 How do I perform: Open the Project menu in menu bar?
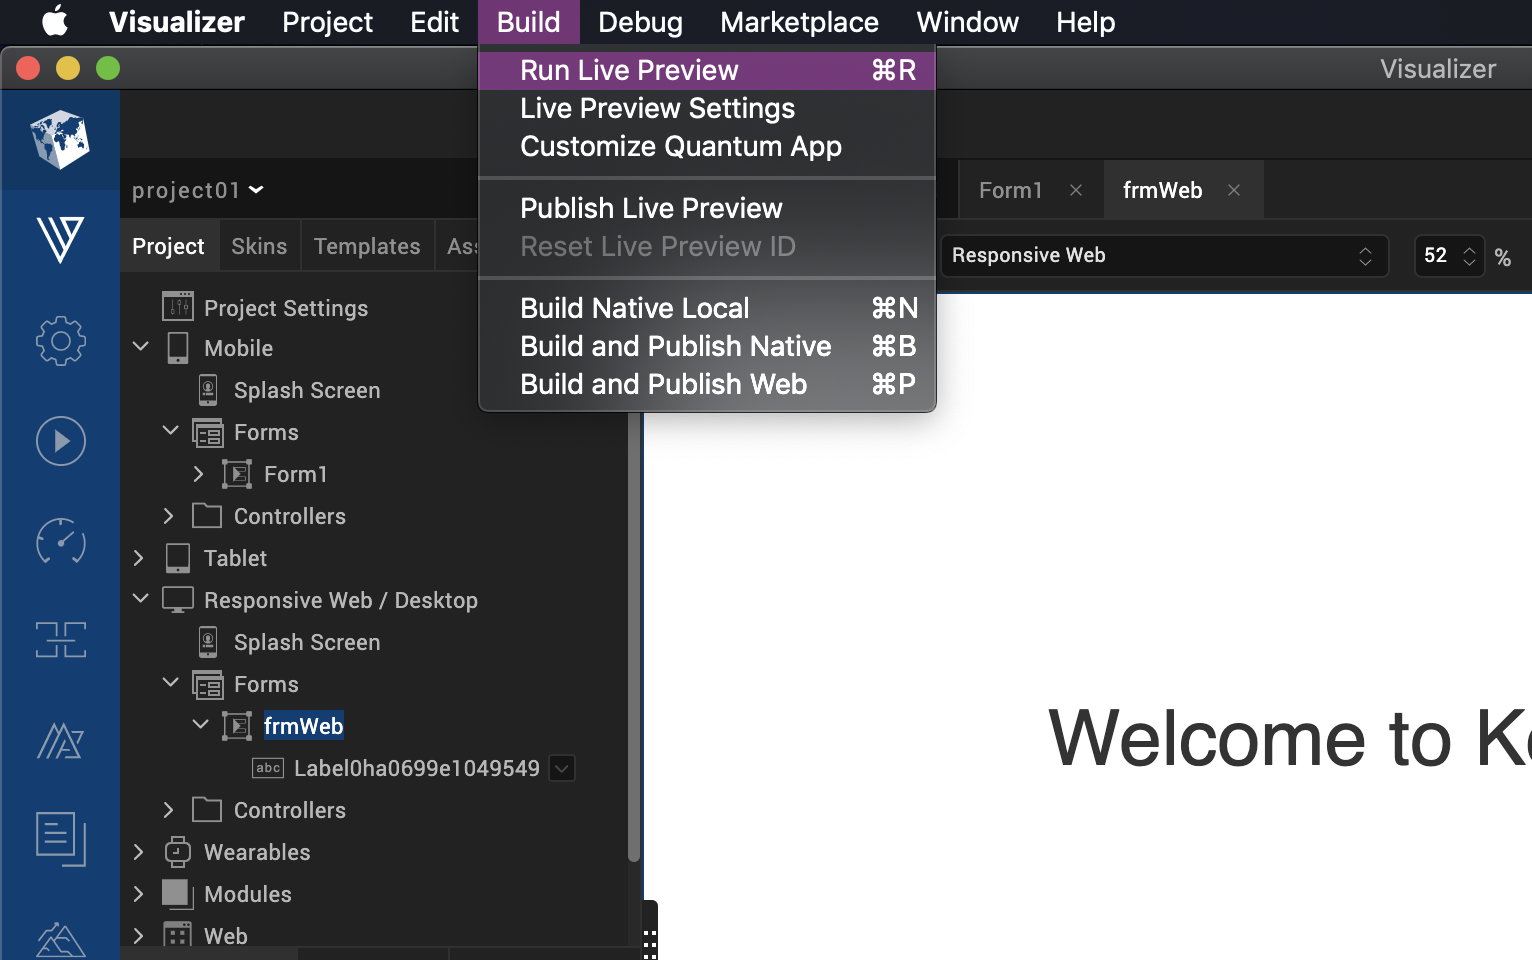(327, 22)
